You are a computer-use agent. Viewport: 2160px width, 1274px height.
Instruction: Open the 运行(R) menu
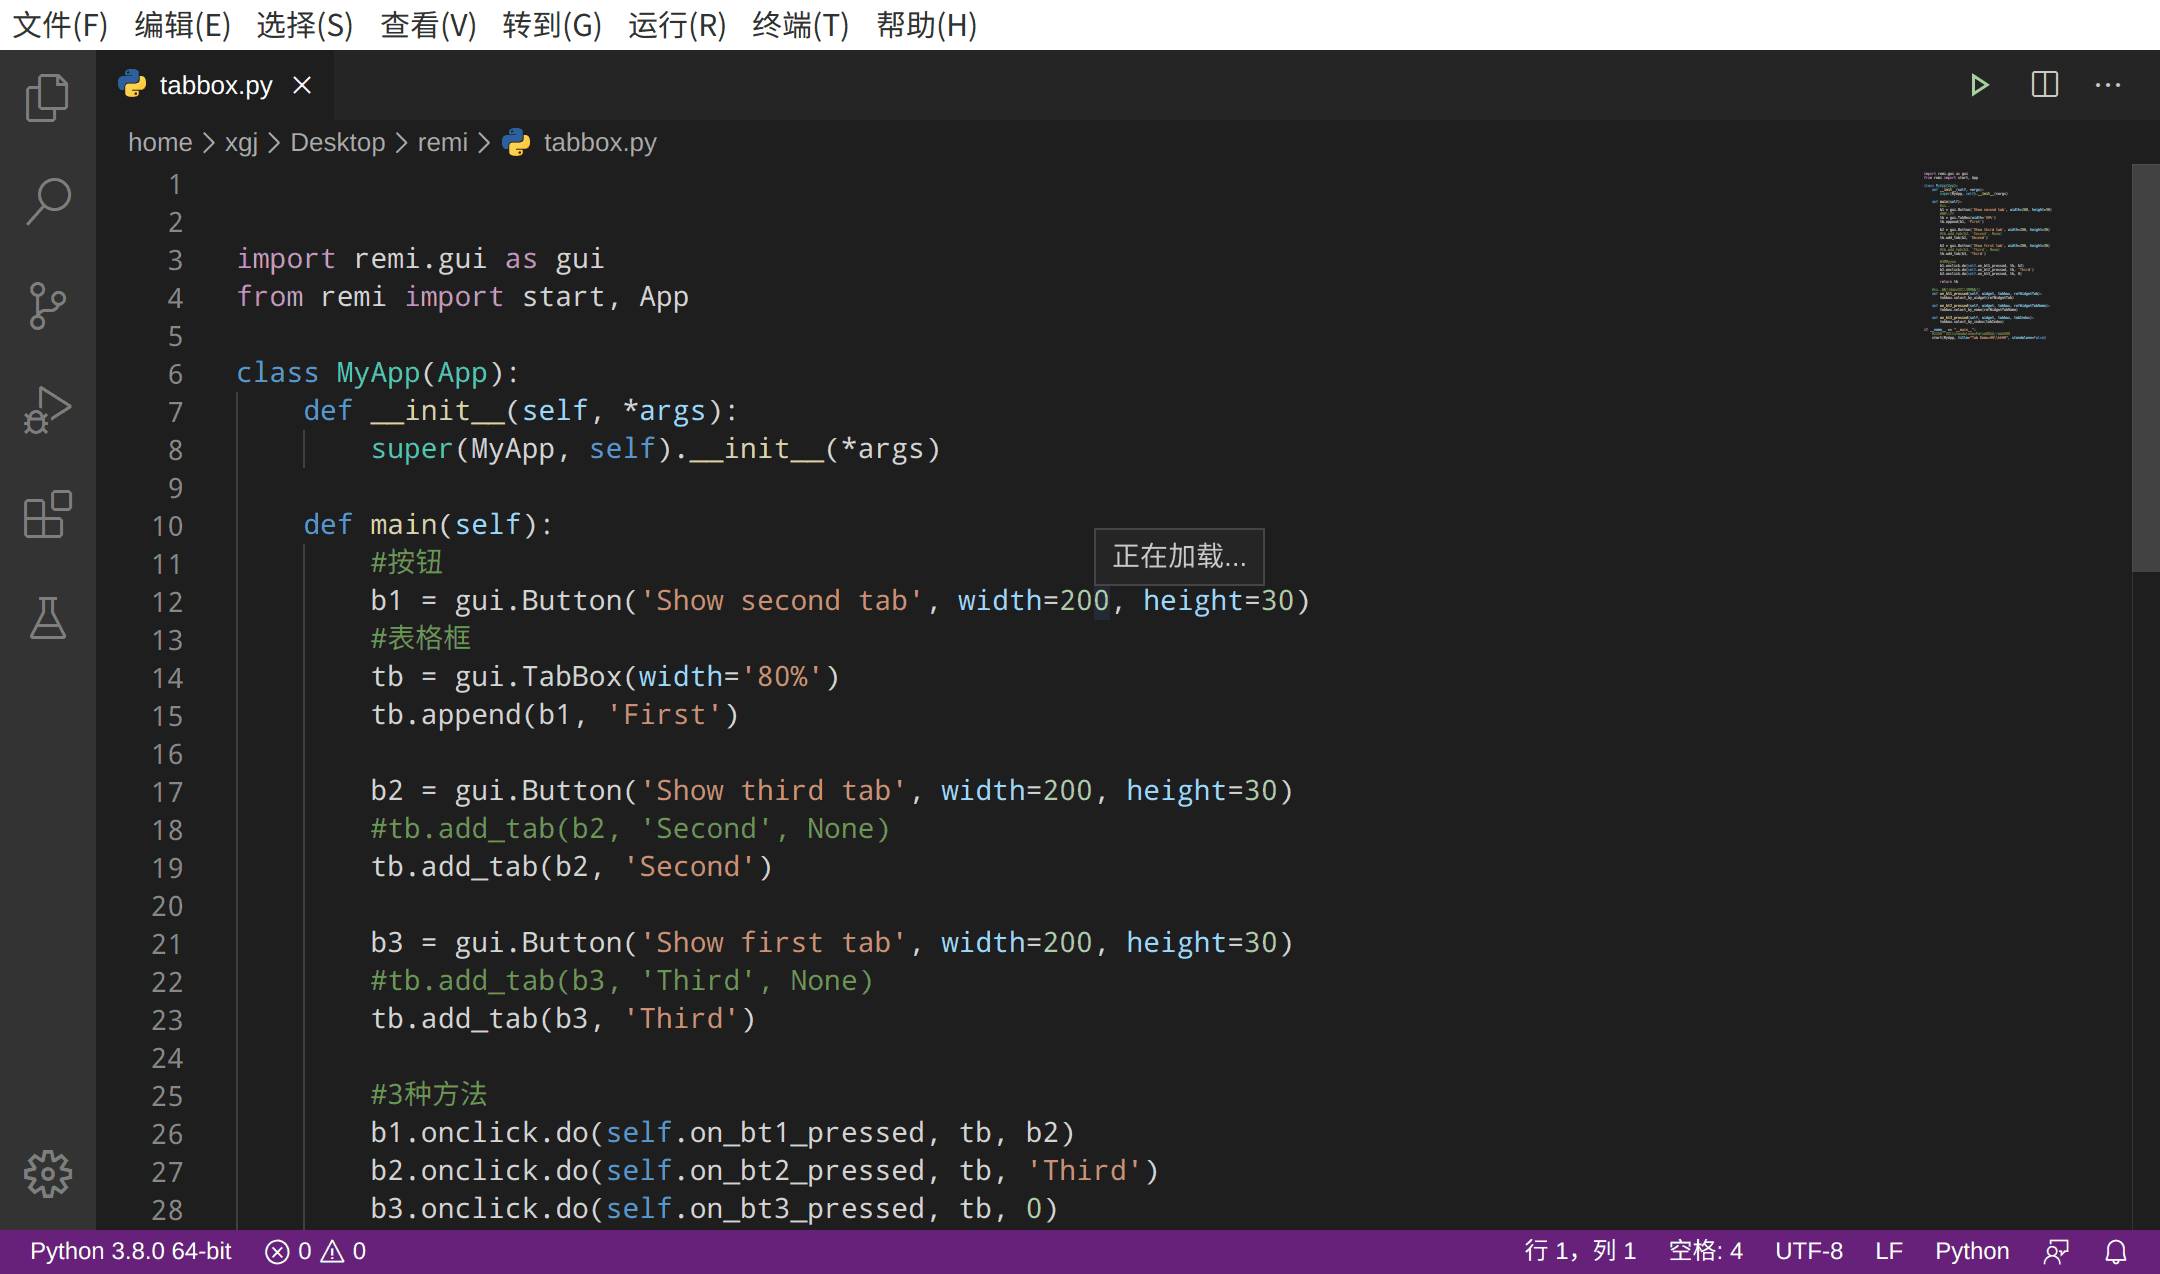676,25
